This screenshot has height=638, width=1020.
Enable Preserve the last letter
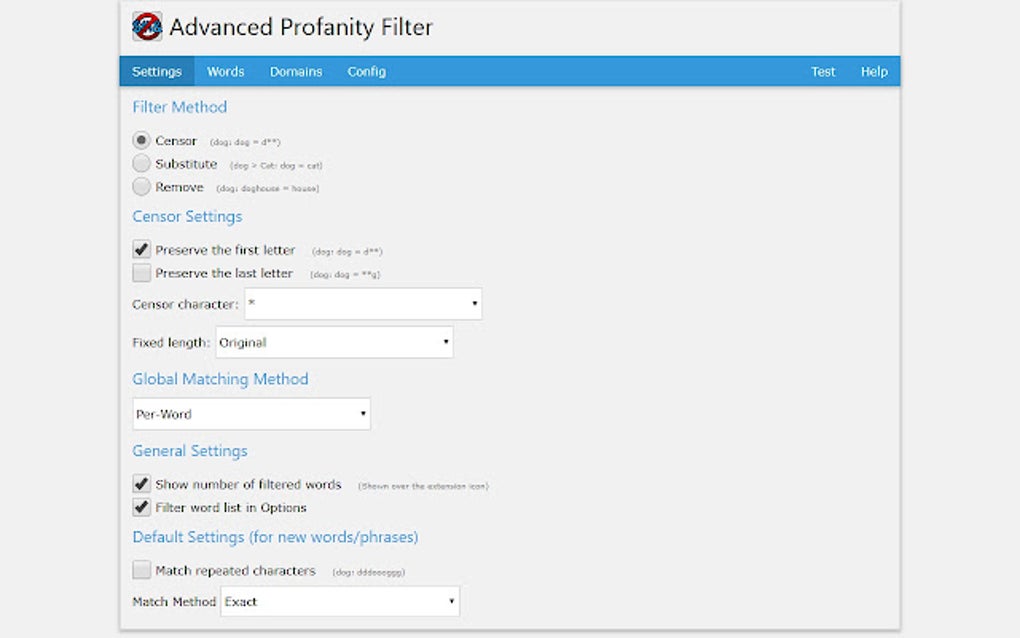click(x=141, y=272)
